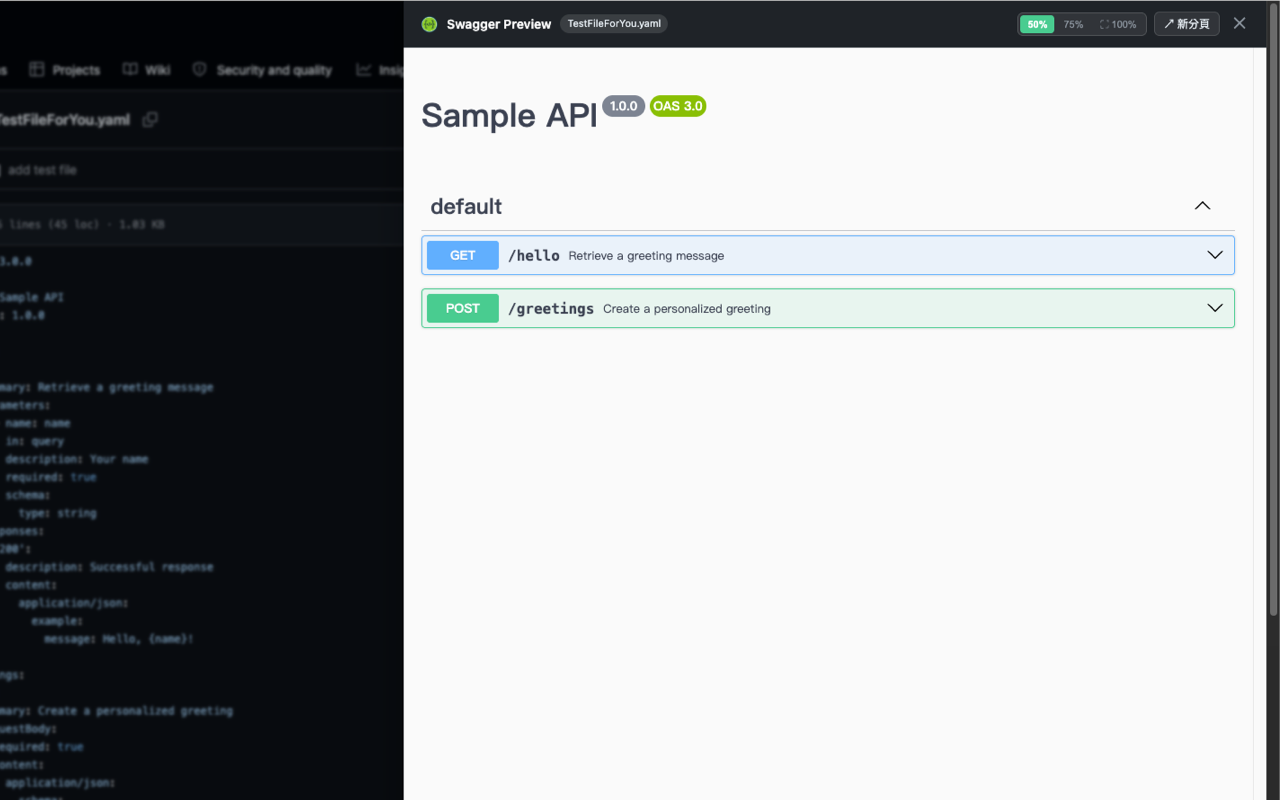Open the Wiki tab on the blurred page
1280x800 pixels.
pyautogui.click(x=147, y=70)
